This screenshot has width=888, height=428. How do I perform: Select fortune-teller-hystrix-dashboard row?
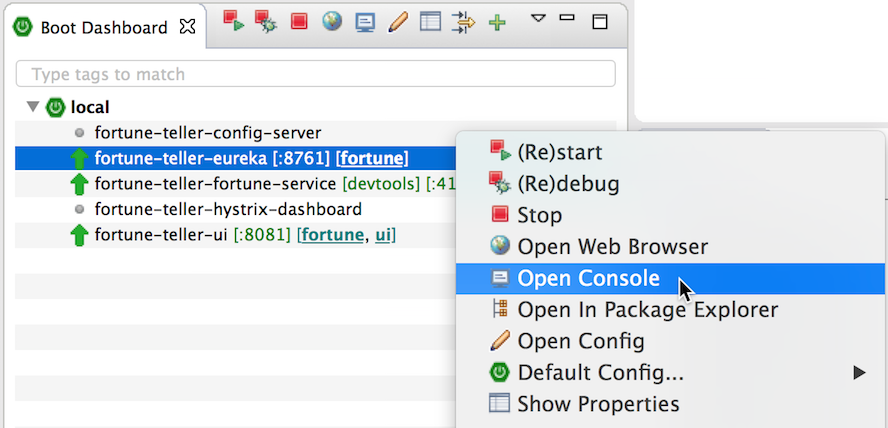pyautogui.click(x=236, y=209)
